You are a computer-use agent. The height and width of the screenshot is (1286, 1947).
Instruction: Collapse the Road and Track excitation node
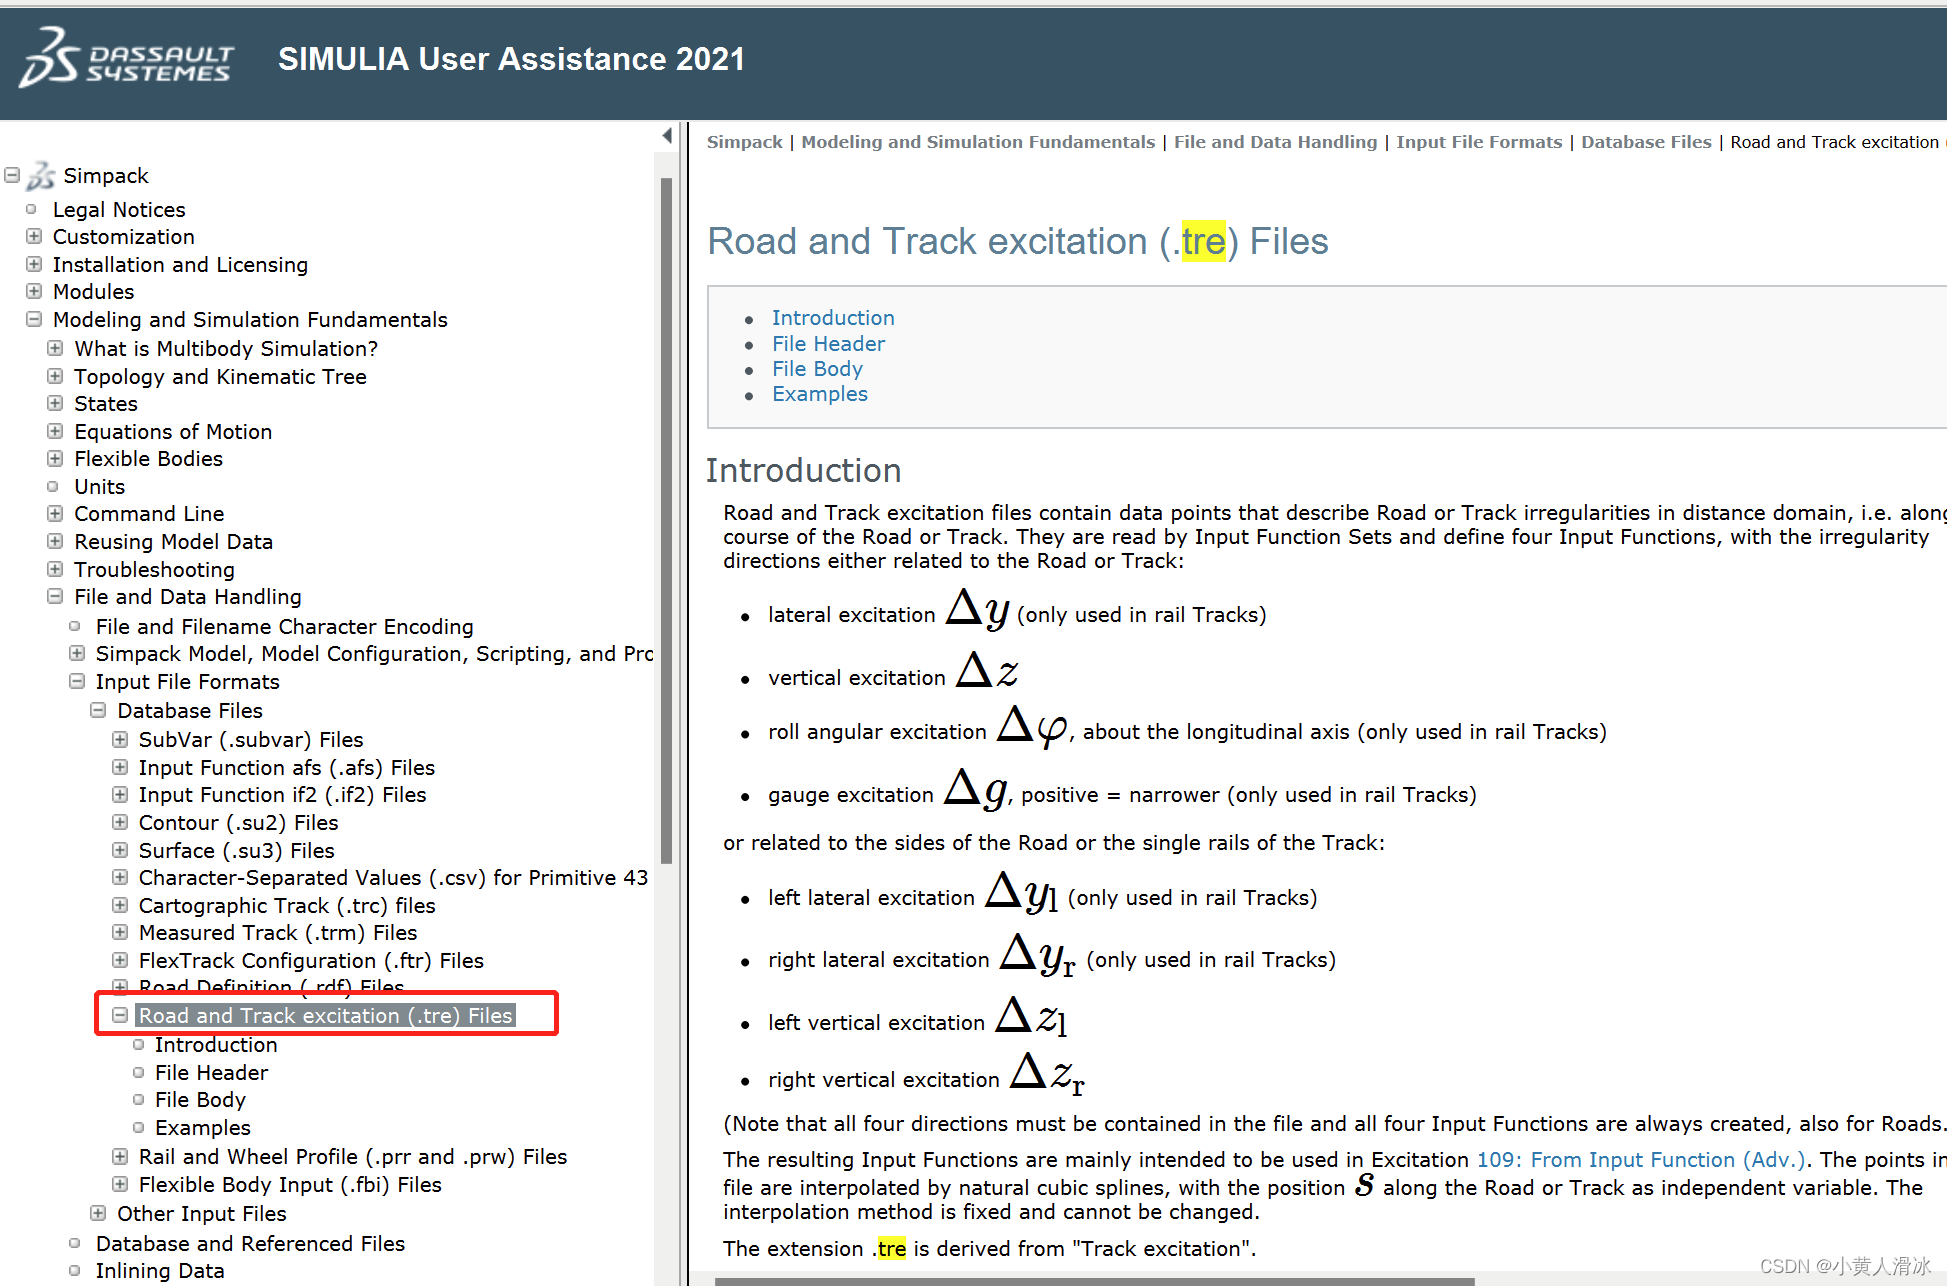[x=120, y=1015]
